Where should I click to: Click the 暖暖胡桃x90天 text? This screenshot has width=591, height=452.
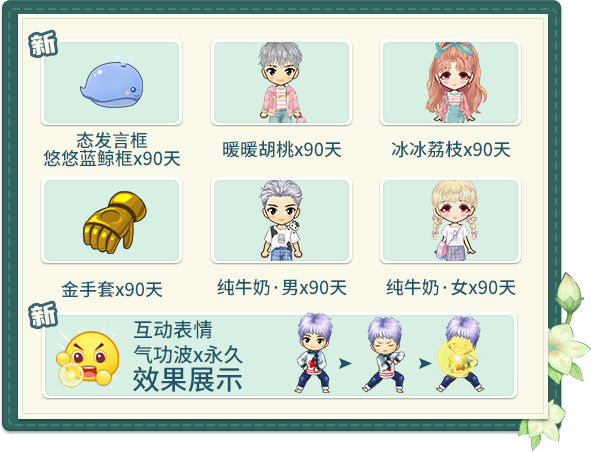(x=282, y=150)
